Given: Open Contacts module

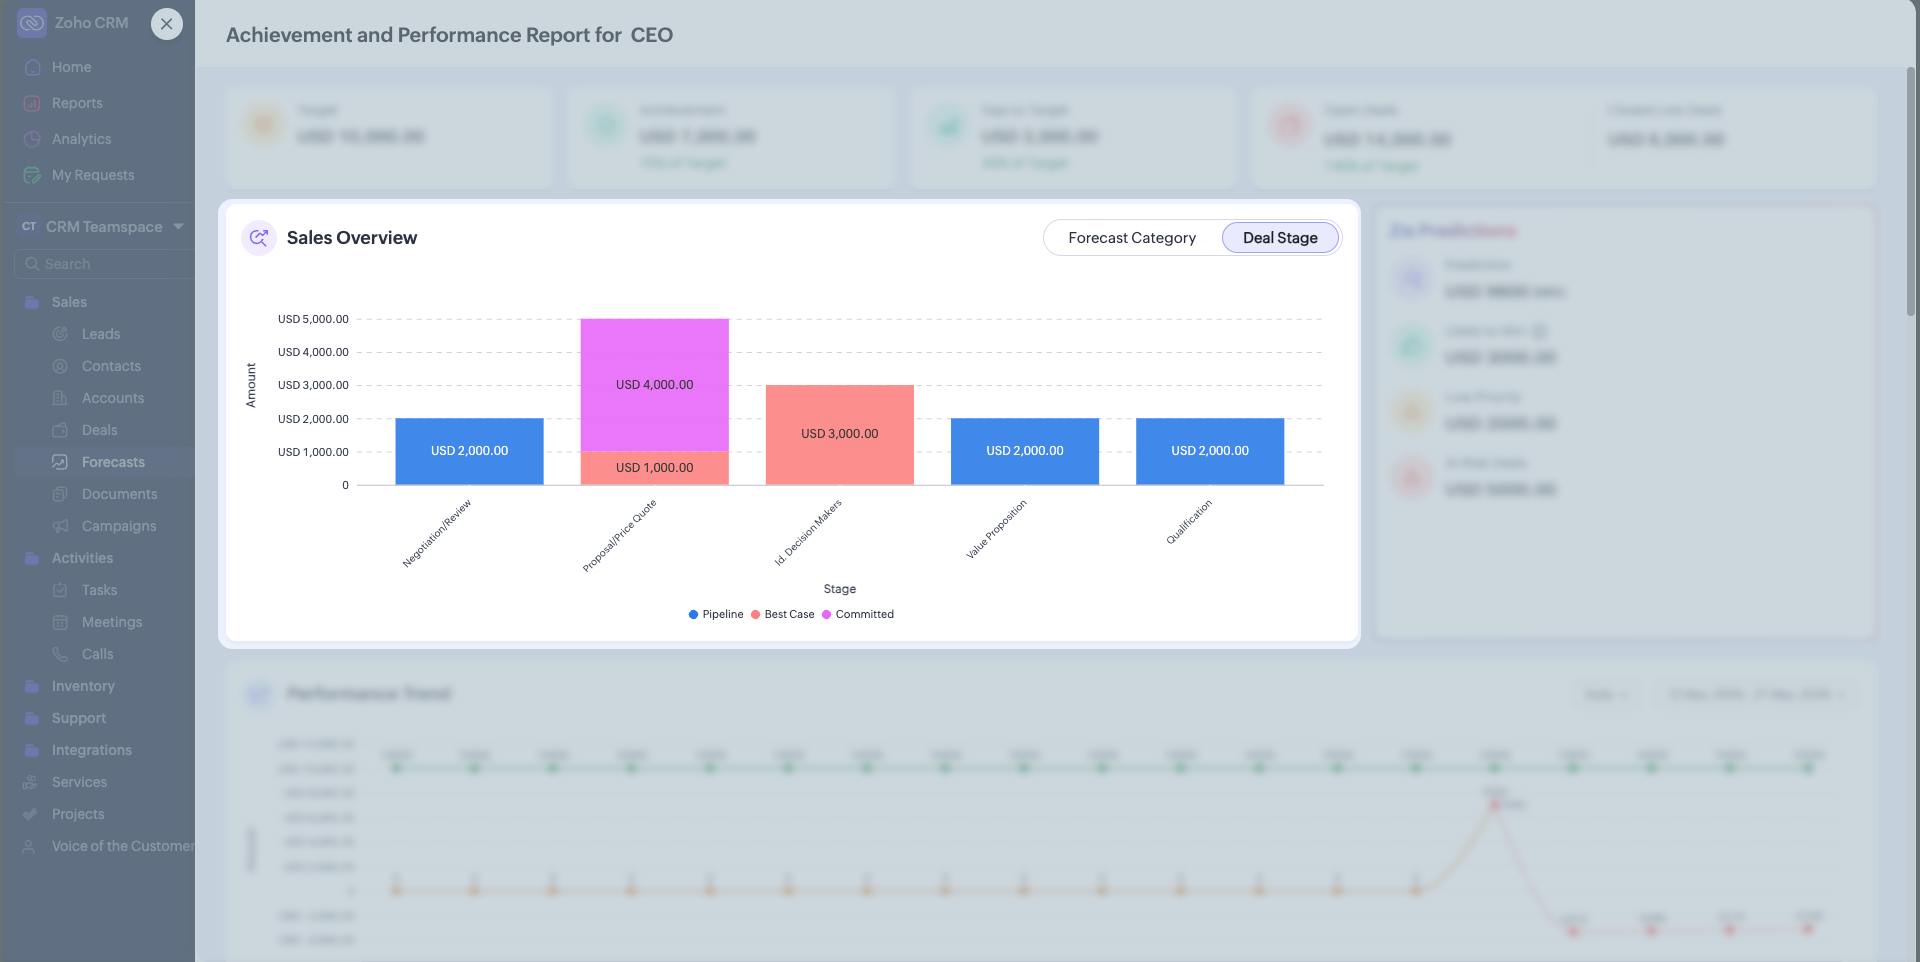Looking at the screenshot, I should (111, 366).
